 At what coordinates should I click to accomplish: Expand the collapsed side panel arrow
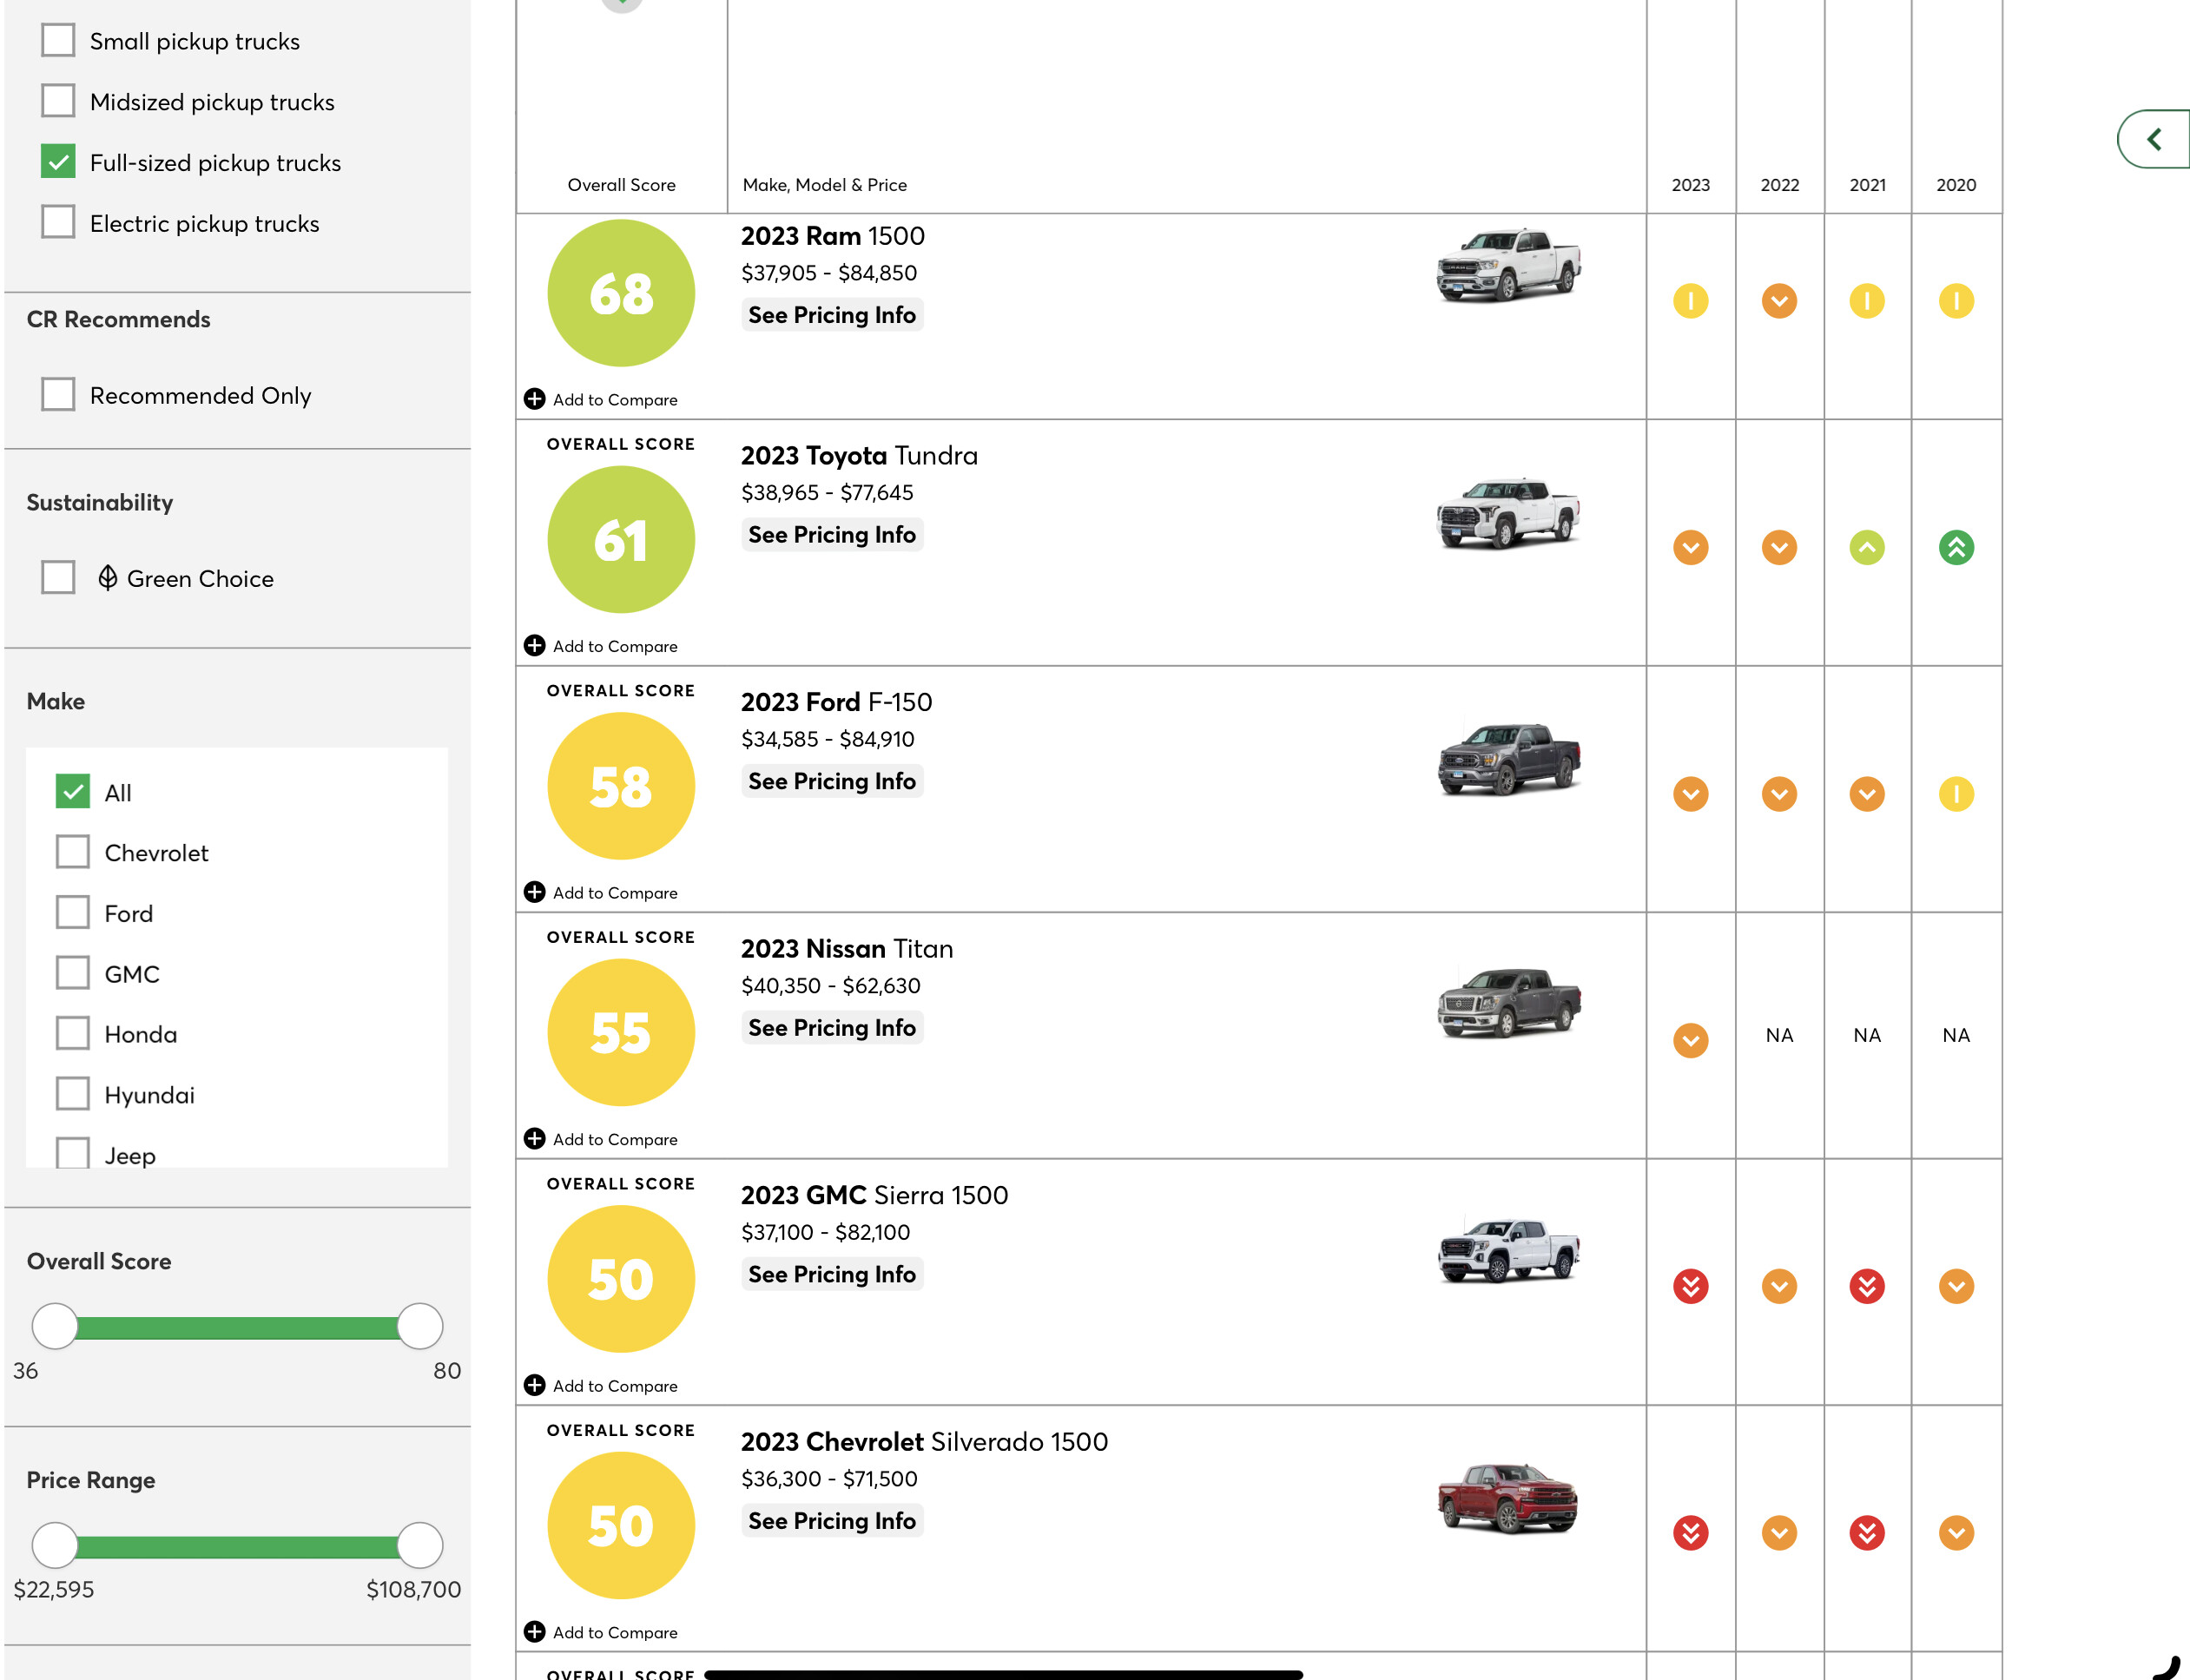click(x=2155, y=139)
